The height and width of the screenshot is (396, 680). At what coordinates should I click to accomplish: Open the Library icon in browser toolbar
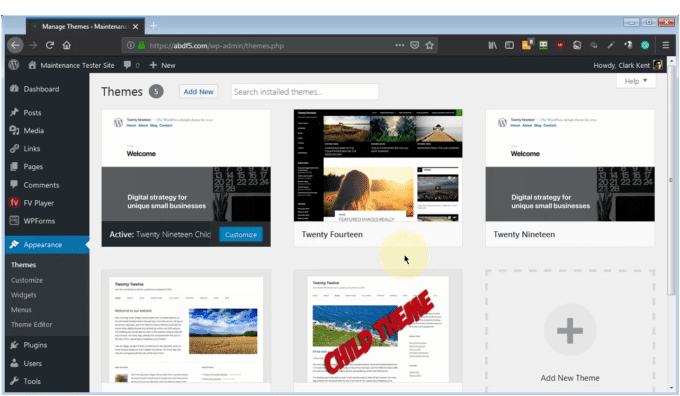(x=492, y=45)
